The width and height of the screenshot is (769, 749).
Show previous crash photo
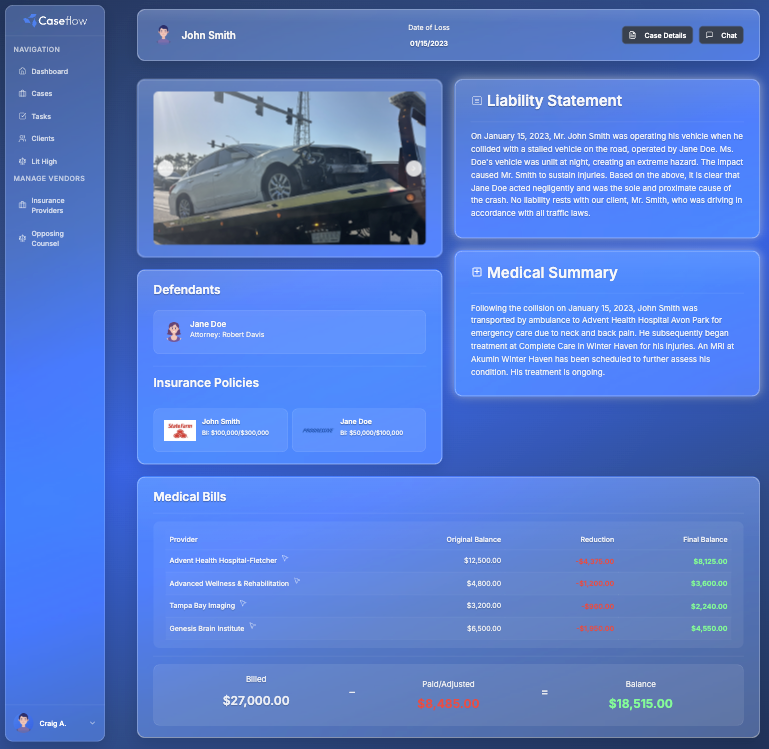tap(165, 168)
